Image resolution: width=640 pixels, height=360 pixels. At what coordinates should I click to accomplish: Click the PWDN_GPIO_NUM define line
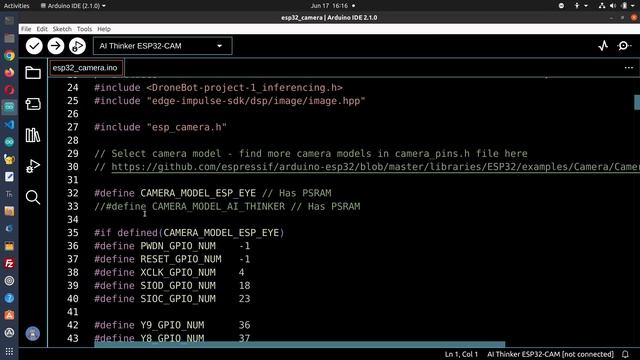[x=172, y=246]
